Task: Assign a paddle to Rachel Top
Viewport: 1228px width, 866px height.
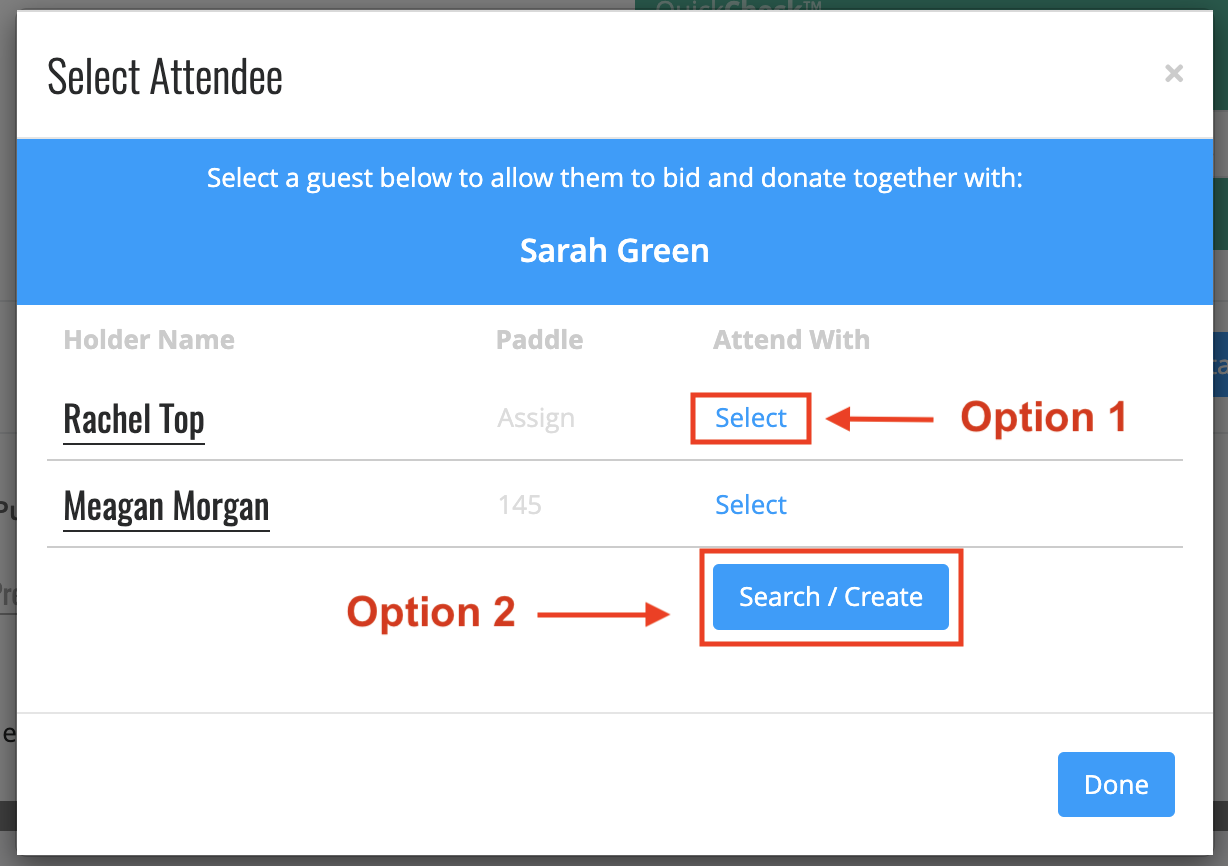Action: [536, 418]
